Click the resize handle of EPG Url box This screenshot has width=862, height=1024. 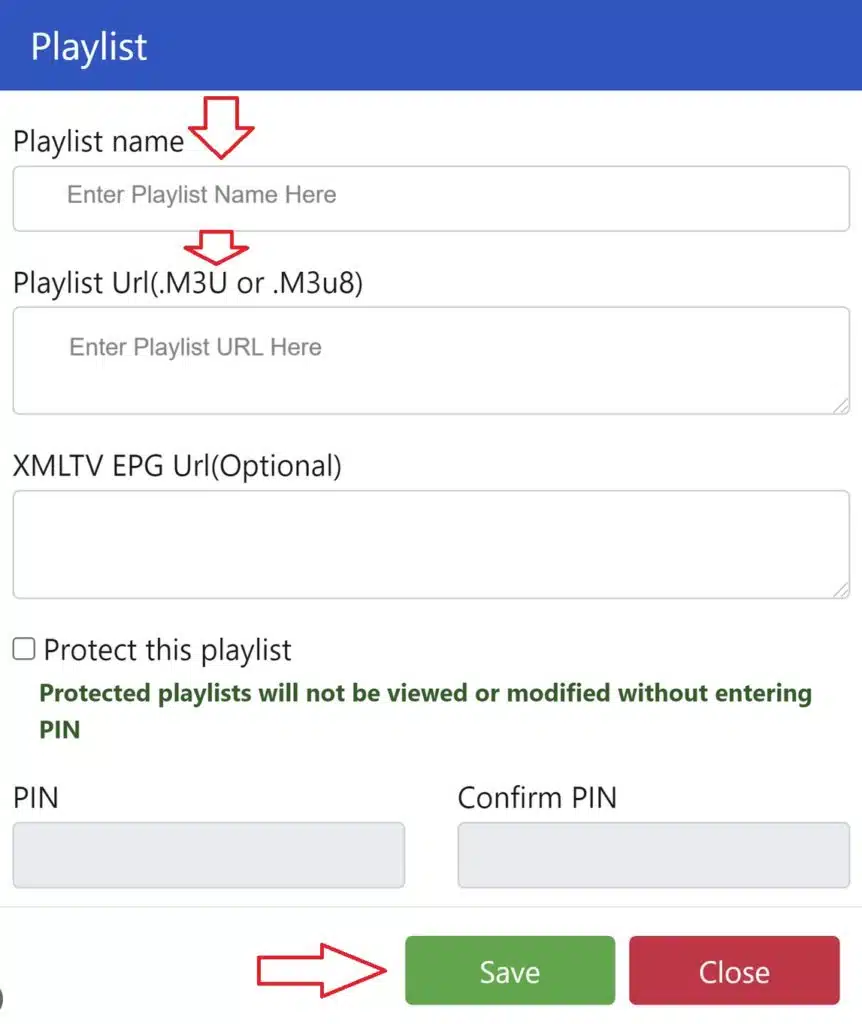[841, 590]
